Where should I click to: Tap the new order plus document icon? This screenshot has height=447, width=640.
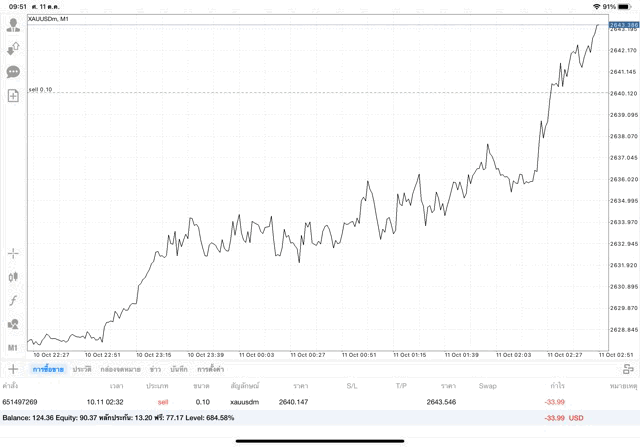coord(13,96)
